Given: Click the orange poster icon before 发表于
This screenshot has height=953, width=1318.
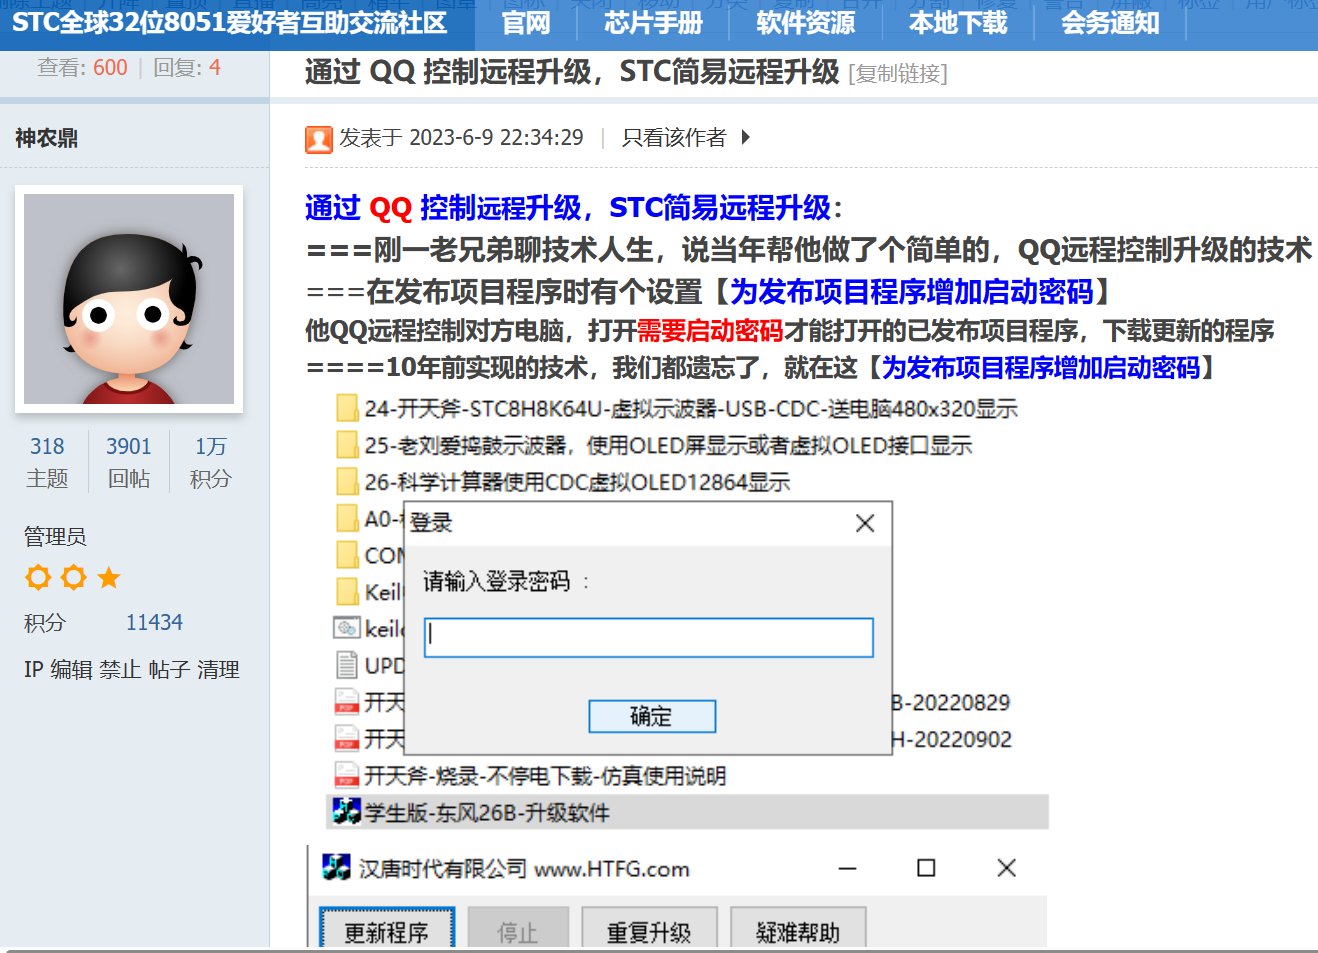Looking at the screenshot, I should 319,139.
